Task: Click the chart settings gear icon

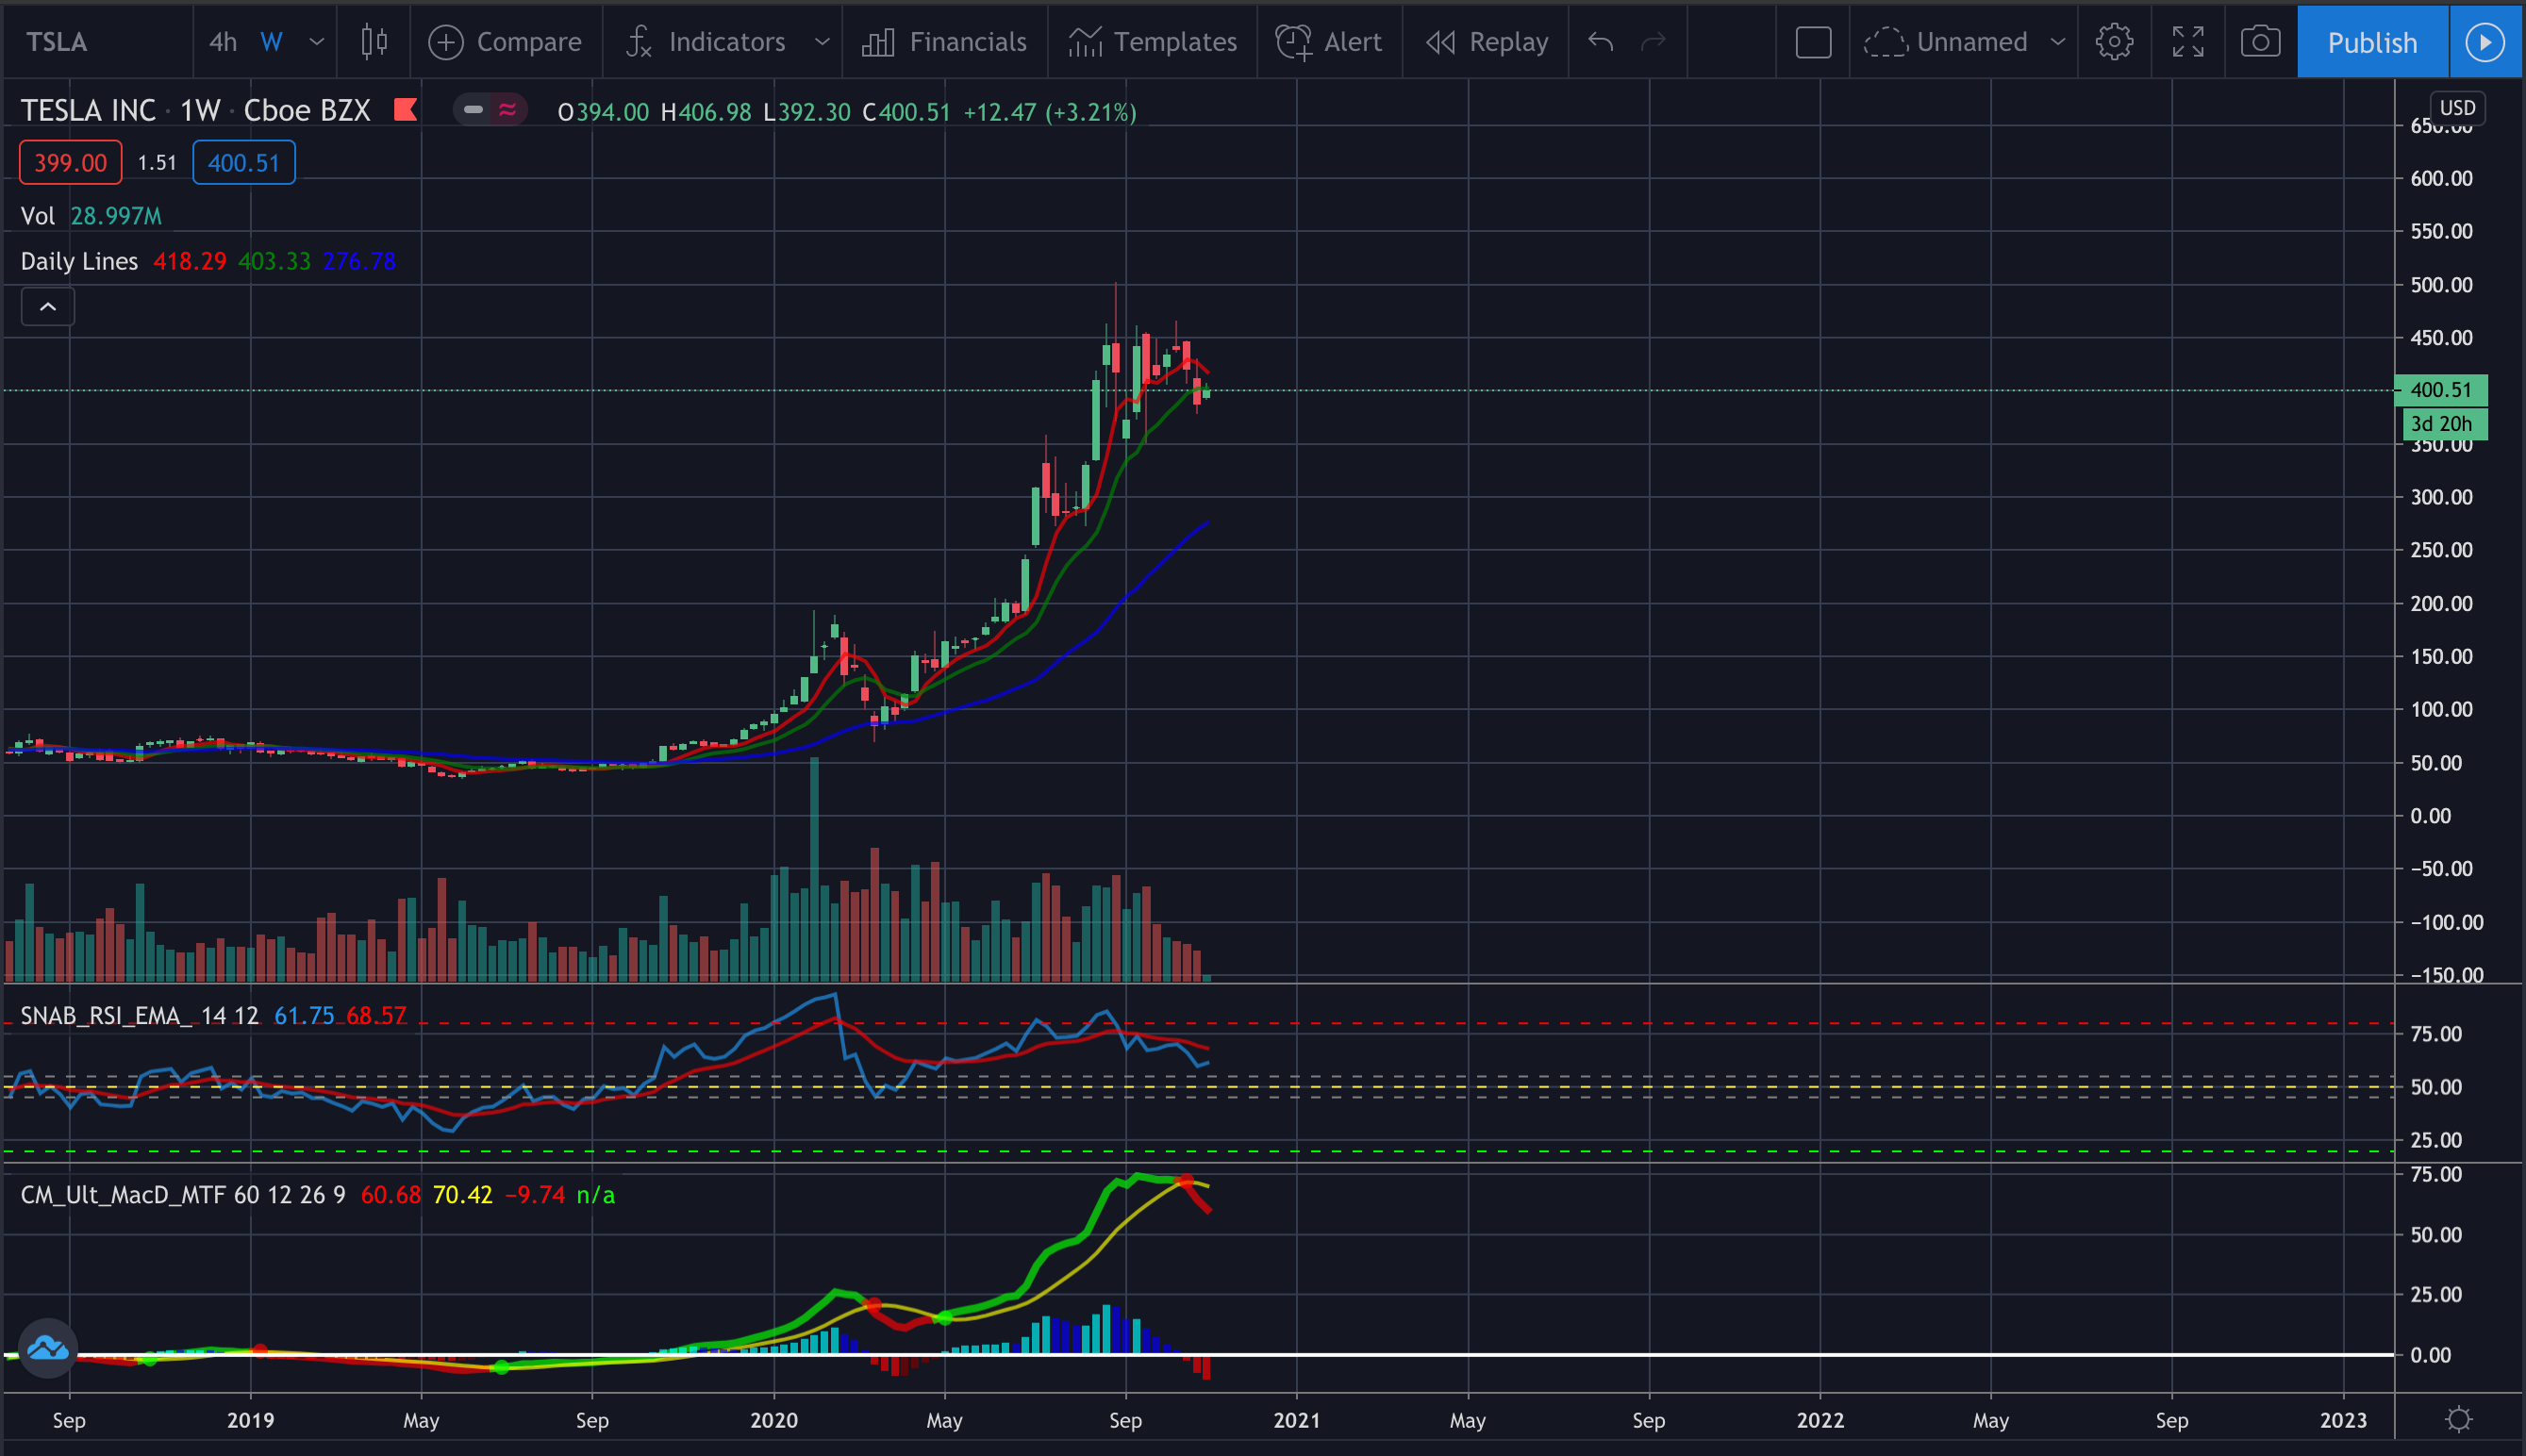Action: 2114,42
